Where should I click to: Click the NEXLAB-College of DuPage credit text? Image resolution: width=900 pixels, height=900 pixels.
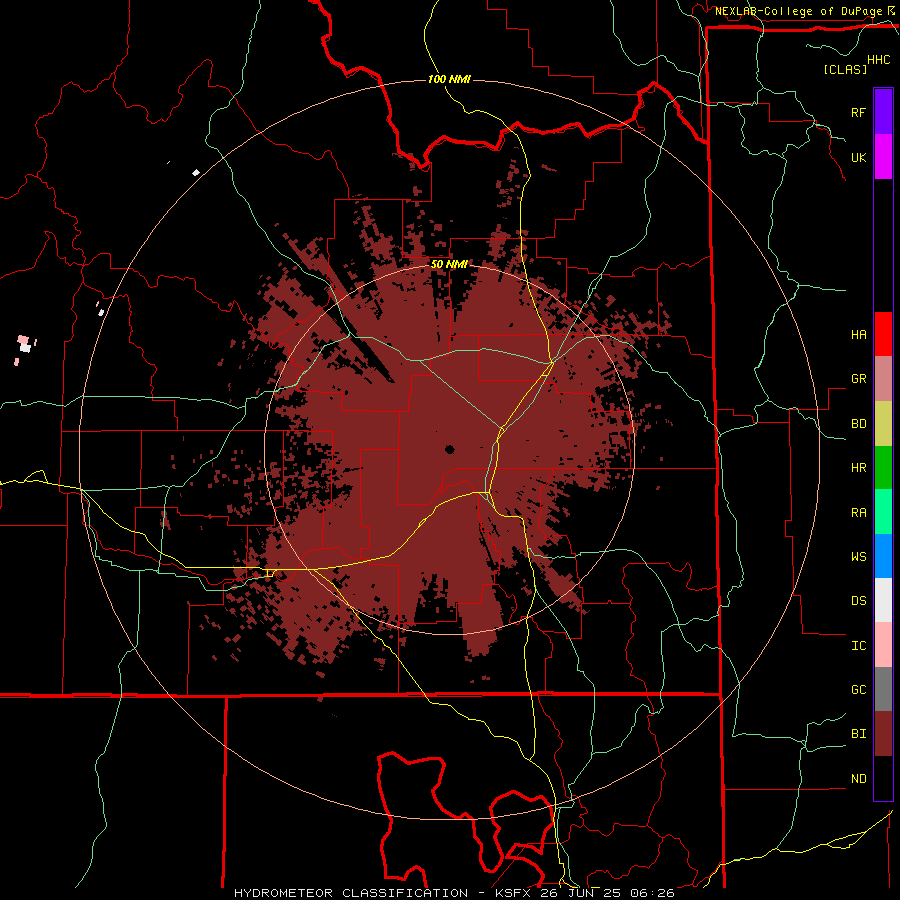(x=798, y=11)
